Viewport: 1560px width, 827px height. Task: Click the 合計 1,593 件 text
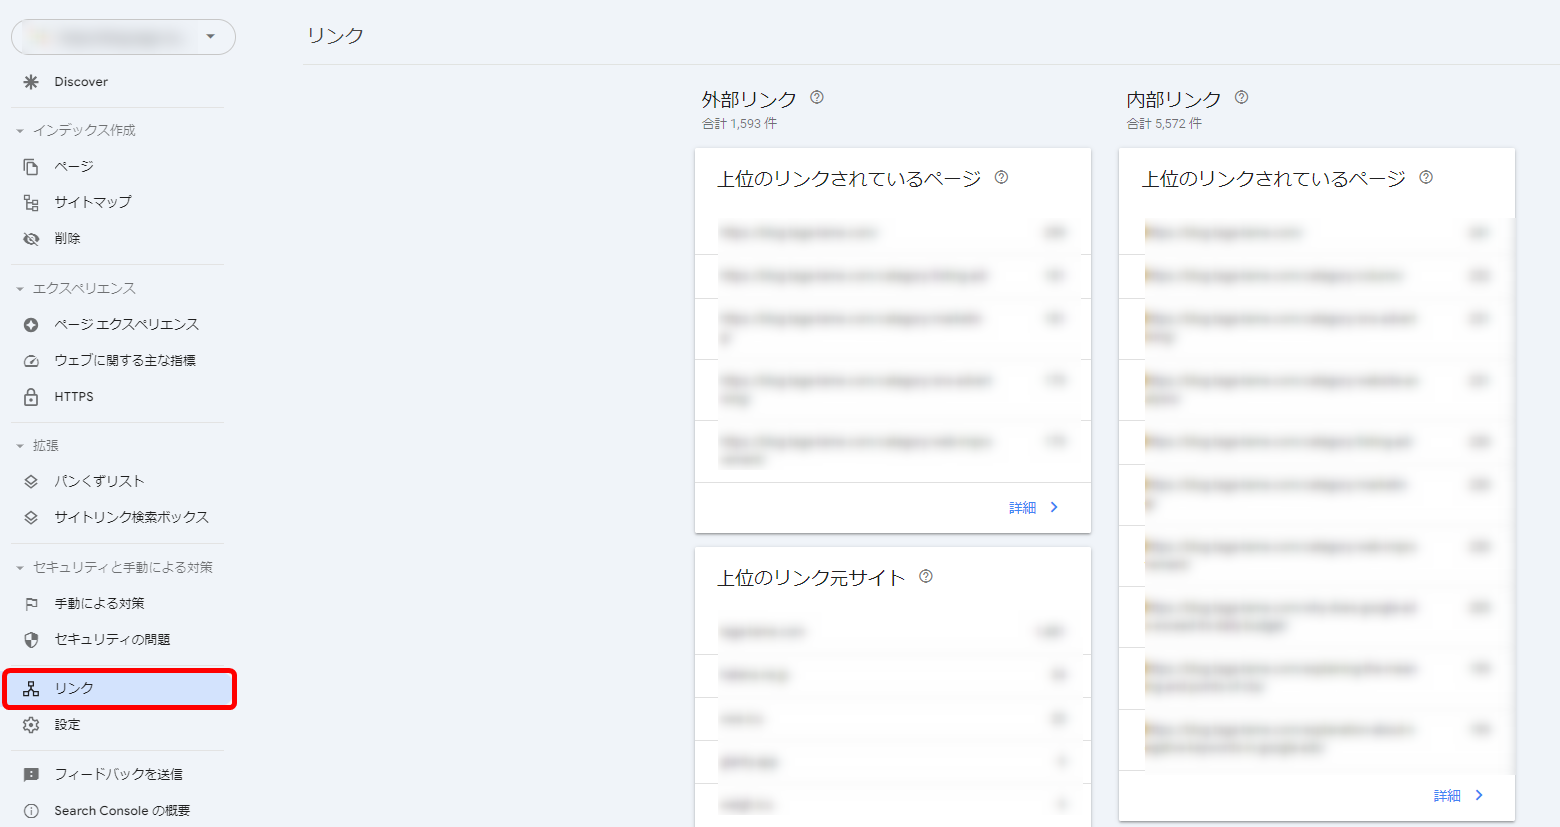coord(739,124)
